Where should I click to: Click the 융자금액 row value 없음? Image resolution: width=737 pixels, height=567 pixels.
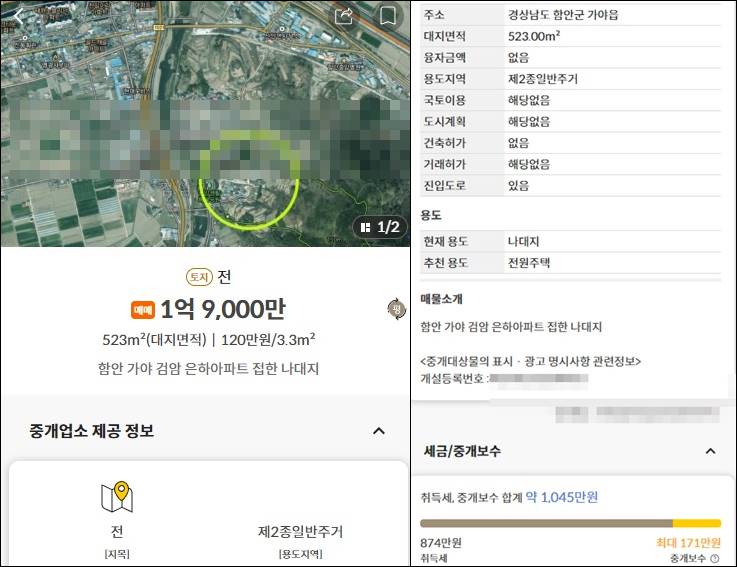point(518,57)
